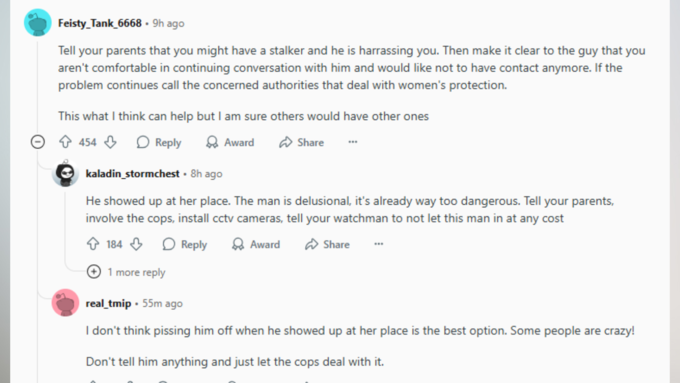Image resolution: width=680 pixels, height=383 pixels.
Task: Open more options on the 454-vote comment
Action: point(353,142)
